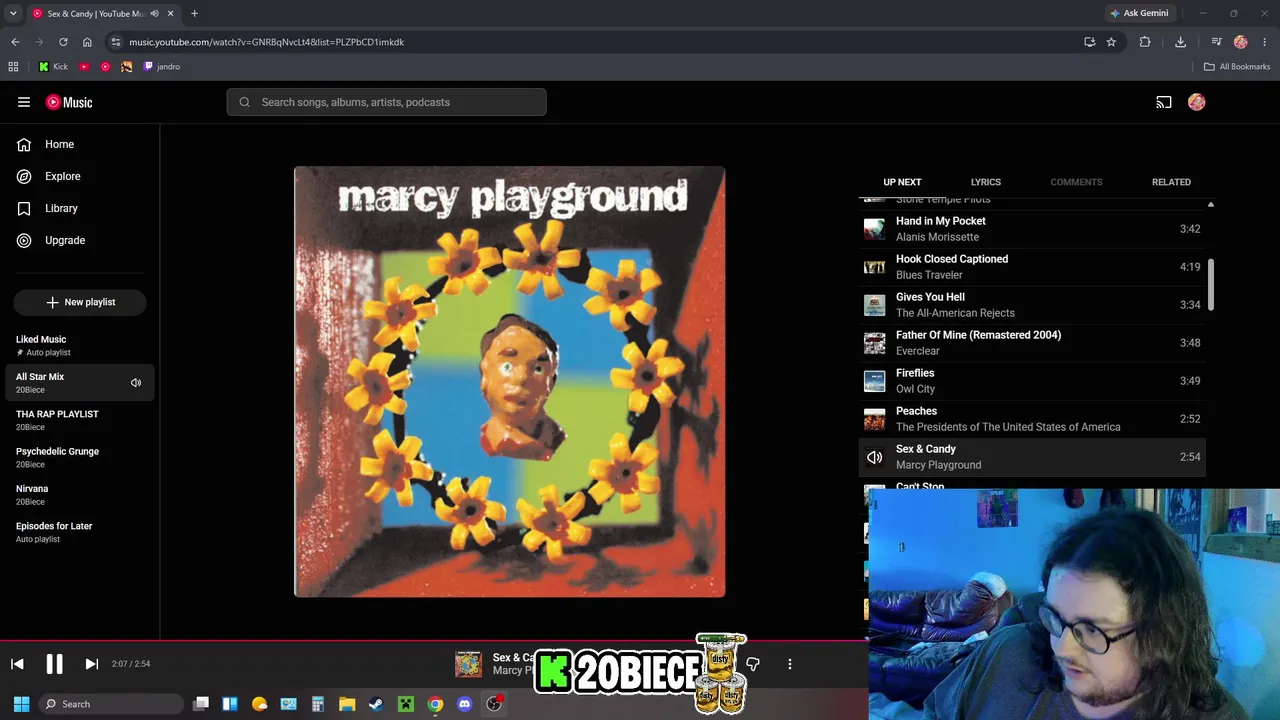The image size is (1280, 720).
Task: Open the YouTube Music account avatar menu
Action: pyautogui.click(x=1197, y=102)
